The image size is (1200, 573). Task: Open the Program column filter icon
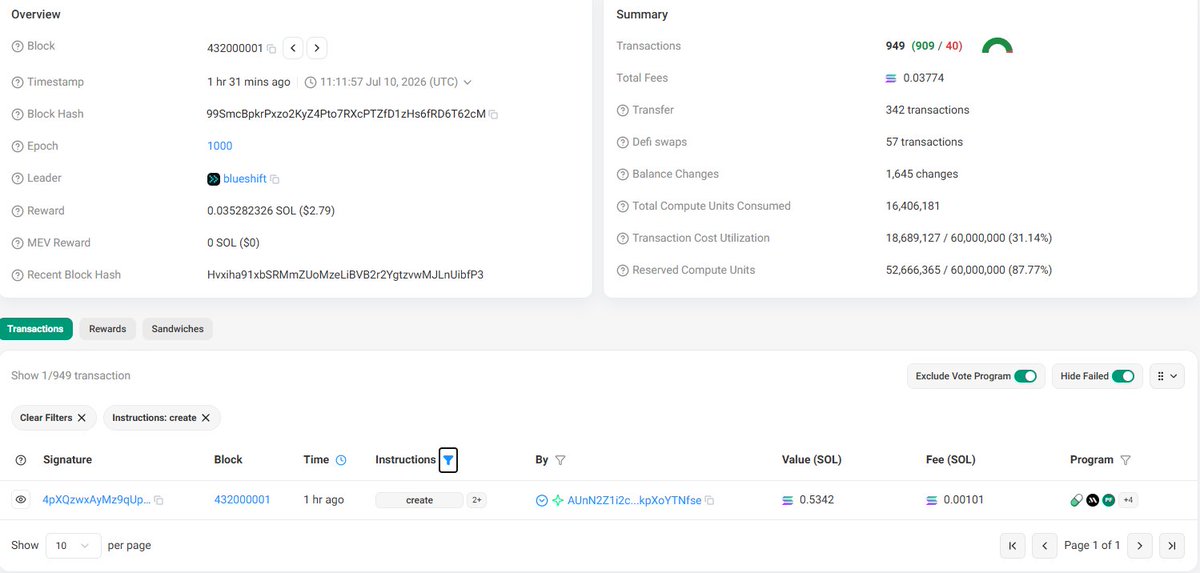pos(1126,460)
